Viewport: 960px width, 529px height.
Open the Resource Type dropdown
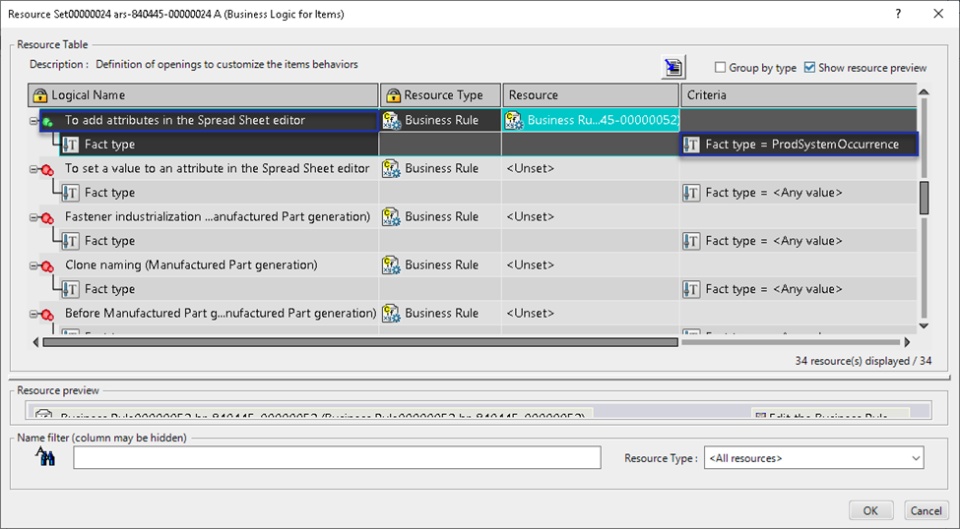click(x=814, y=458)
